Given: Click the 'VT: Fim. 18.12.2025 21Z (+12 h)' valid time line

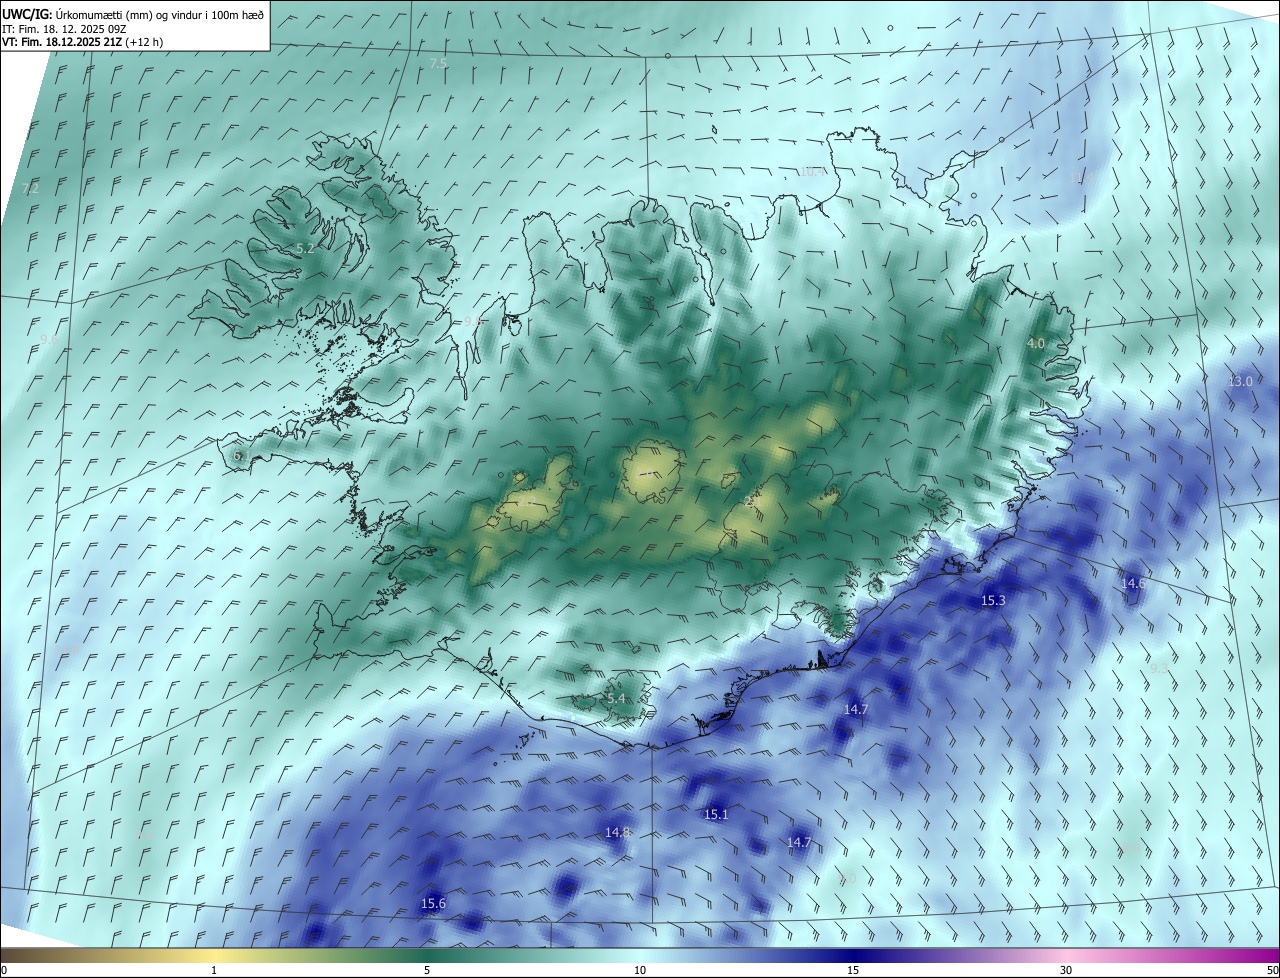Looking at the screenshot, I should (x=82, y=42).
